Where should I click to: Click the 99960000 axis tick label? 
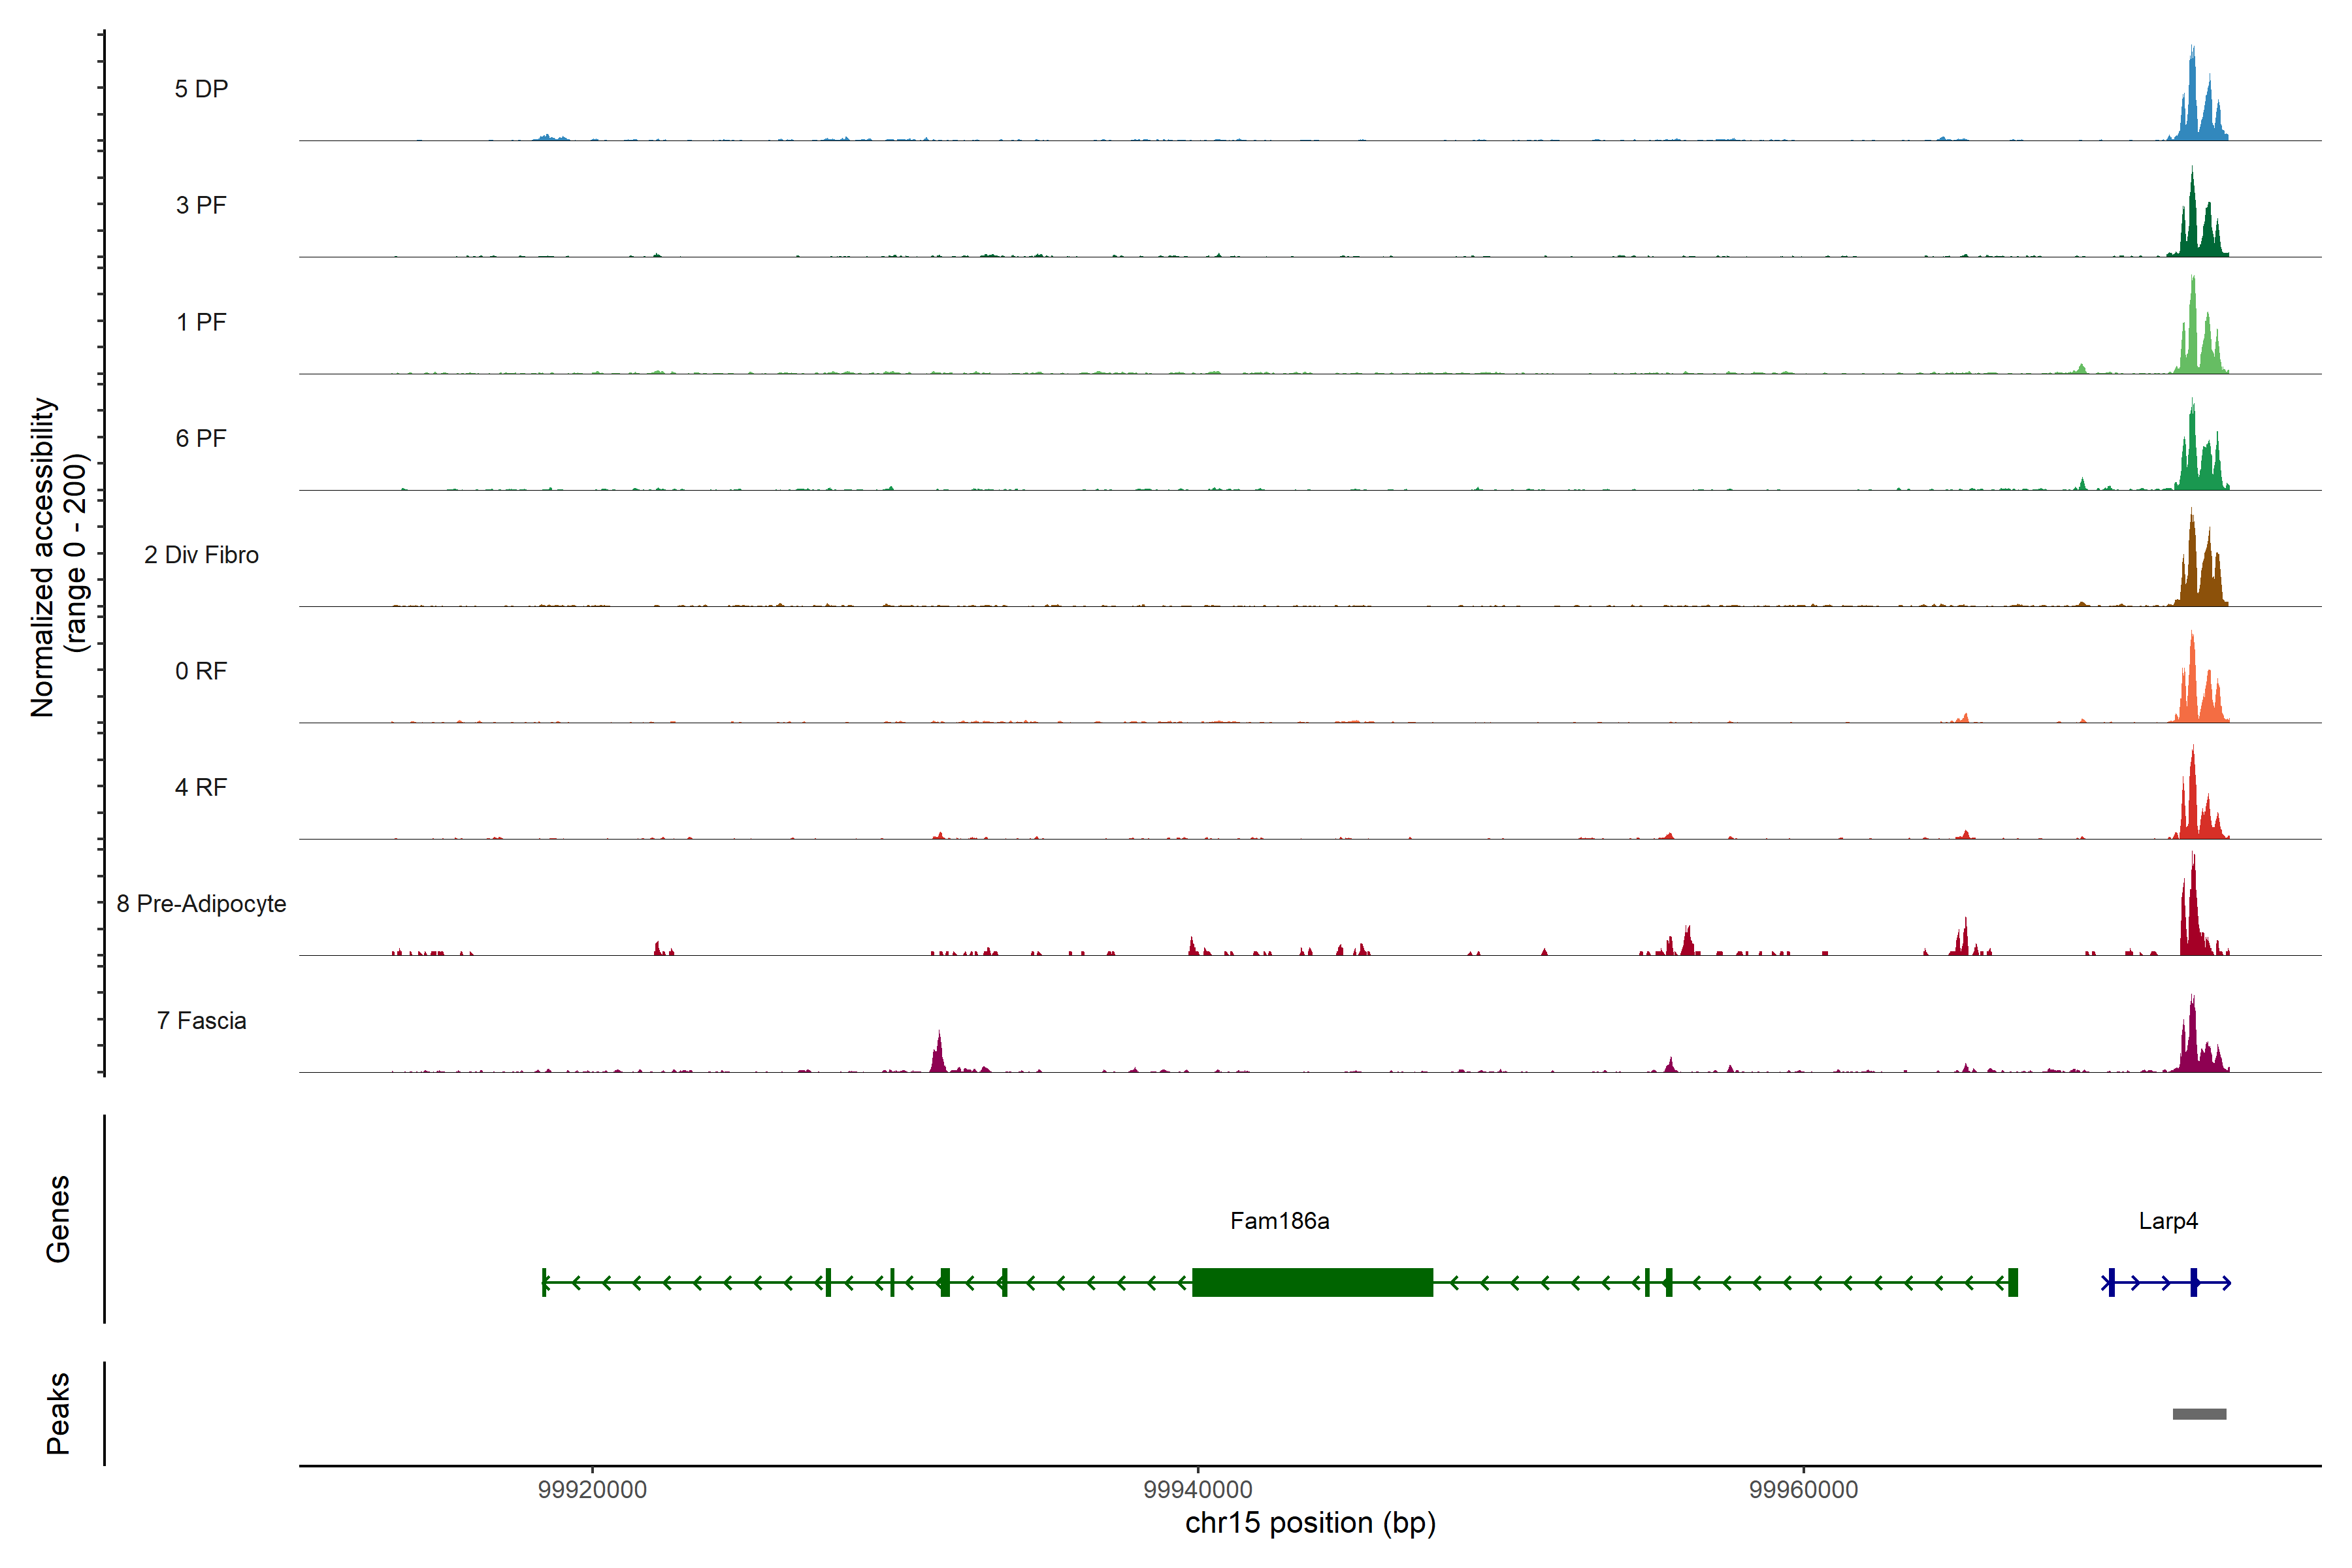pos(1803,1489)
